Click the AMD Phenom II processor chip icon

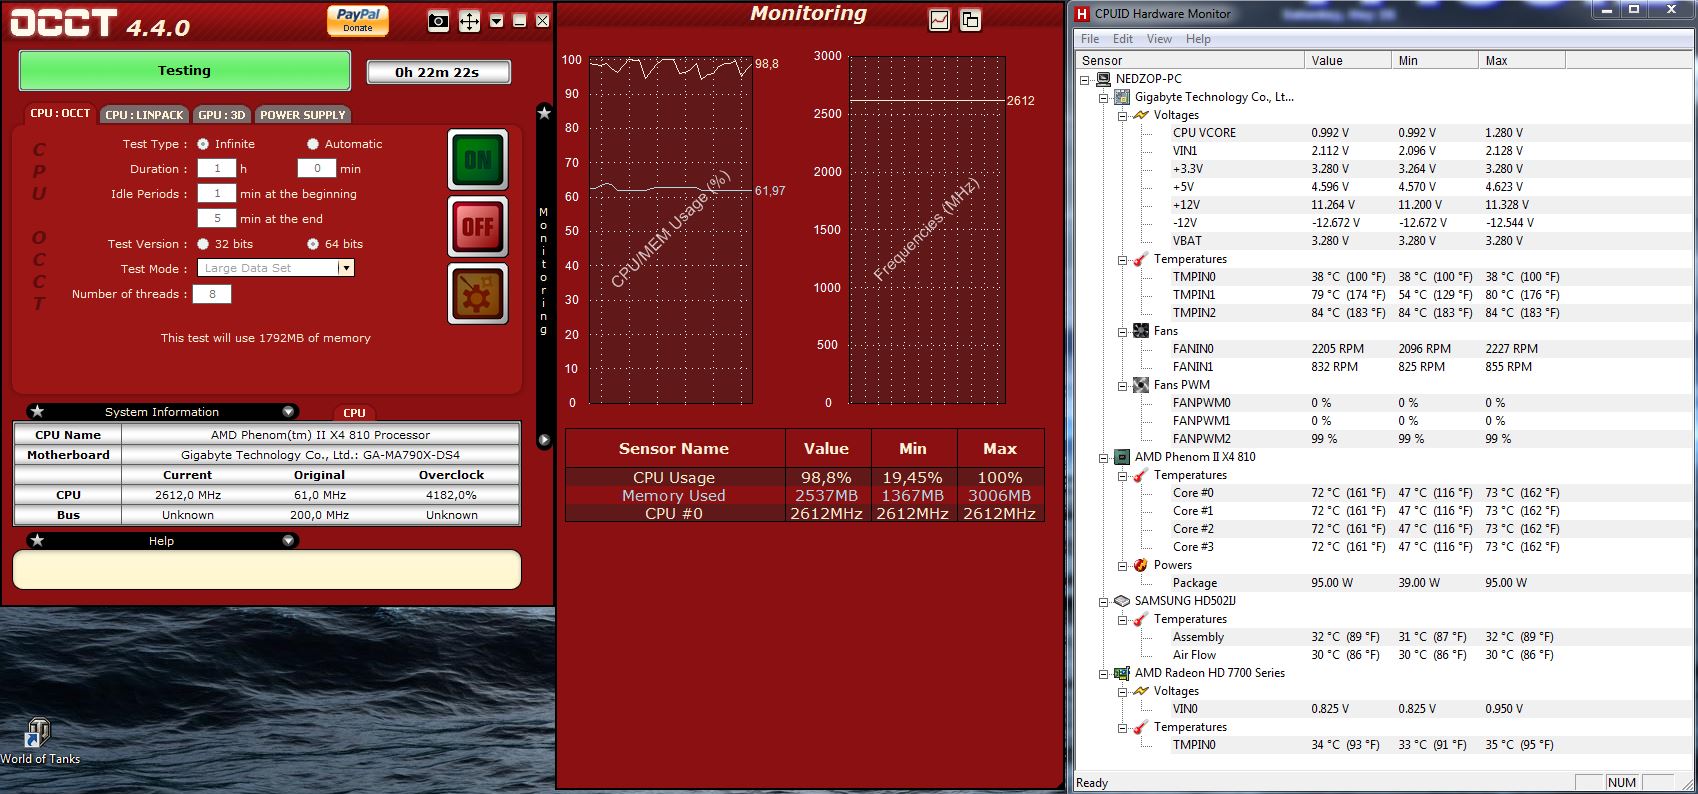(x=1122, y=457)
